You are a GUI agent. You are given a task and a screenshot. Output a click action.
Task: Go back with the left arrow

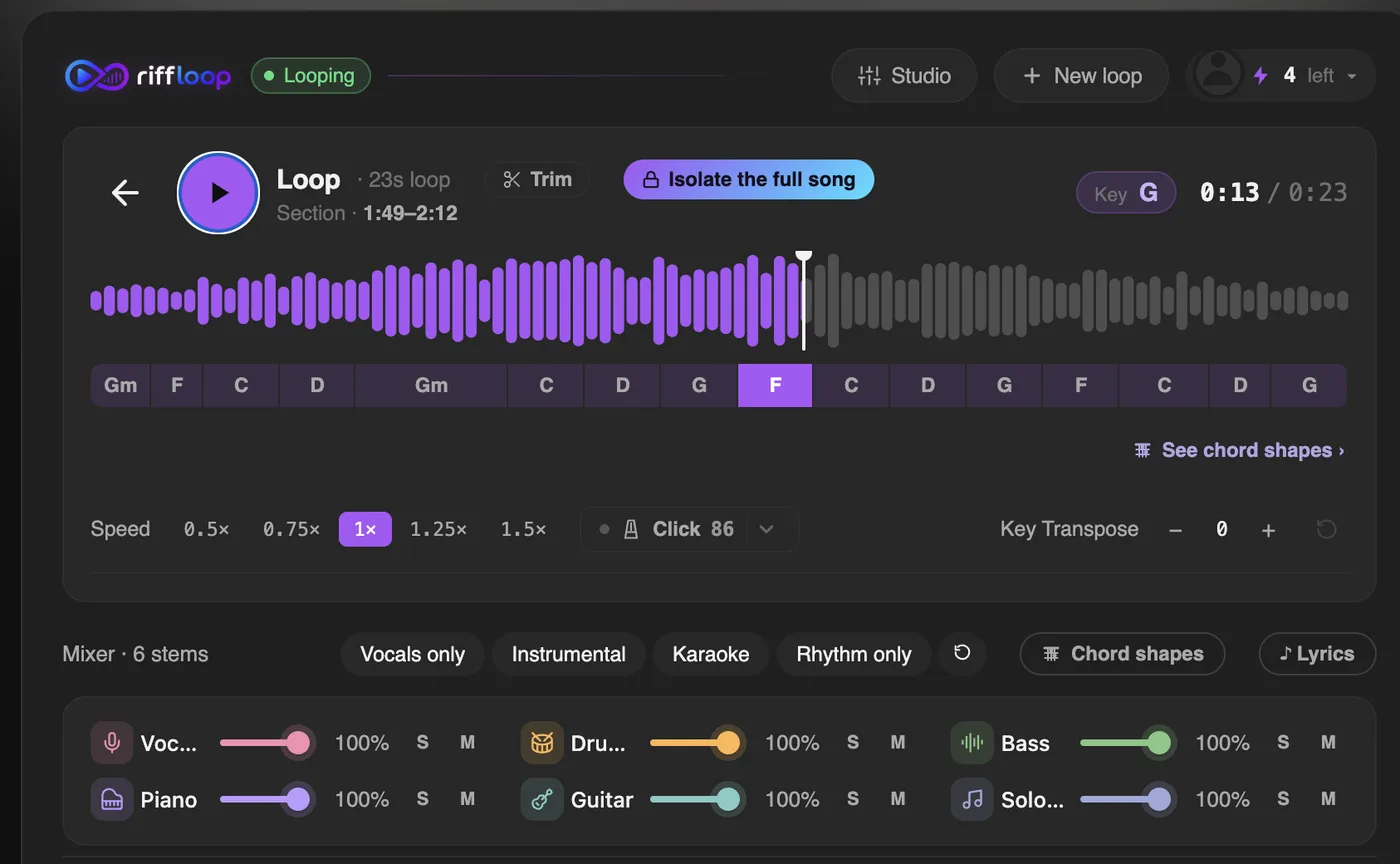[125, 192]
